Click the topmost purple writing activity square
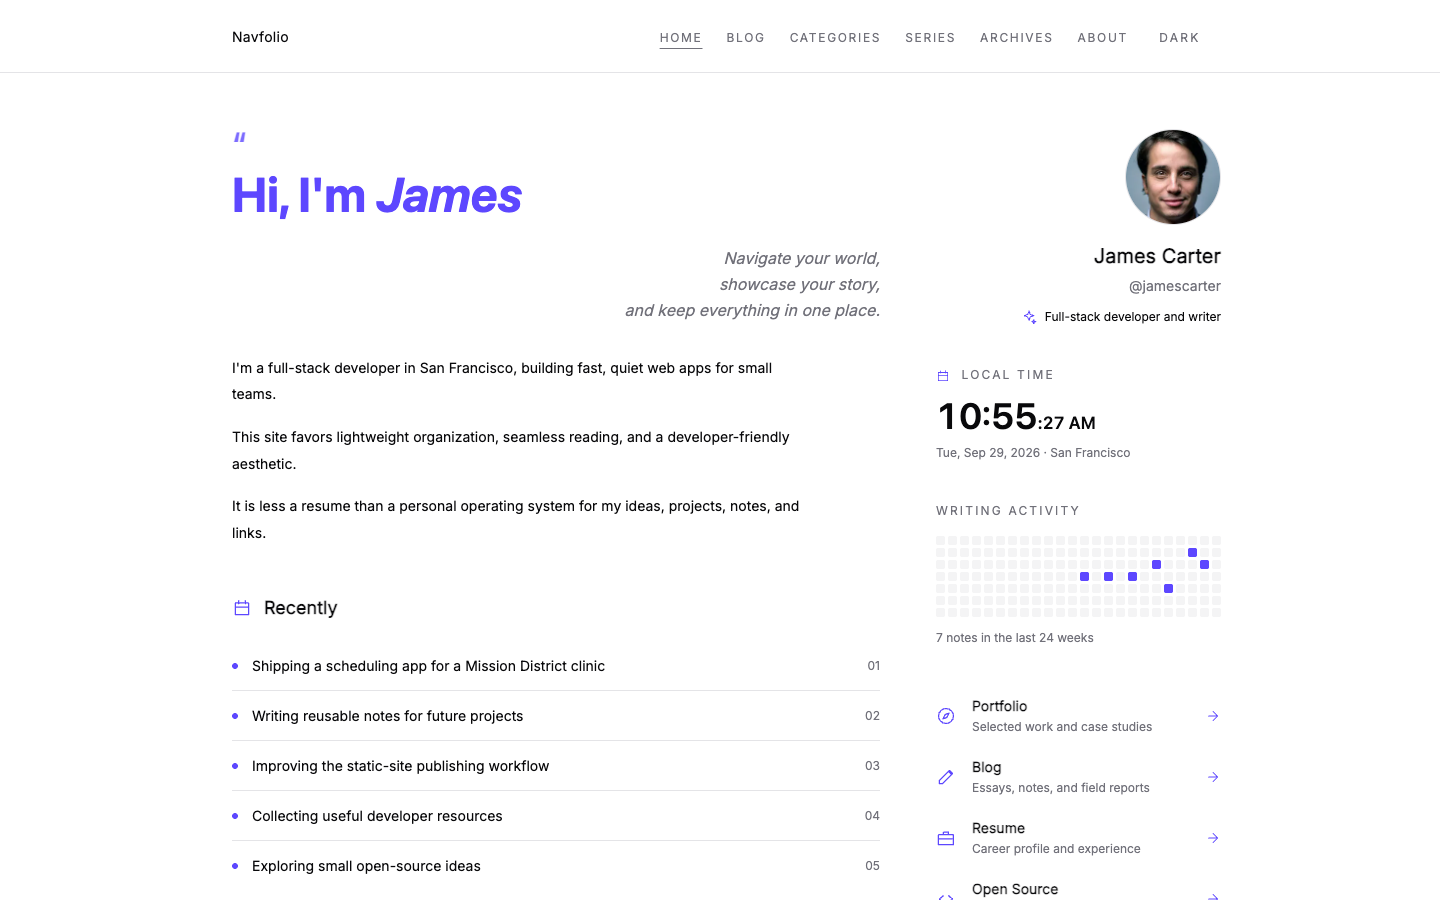The image size is (1440, 900). coord(1192,552)
